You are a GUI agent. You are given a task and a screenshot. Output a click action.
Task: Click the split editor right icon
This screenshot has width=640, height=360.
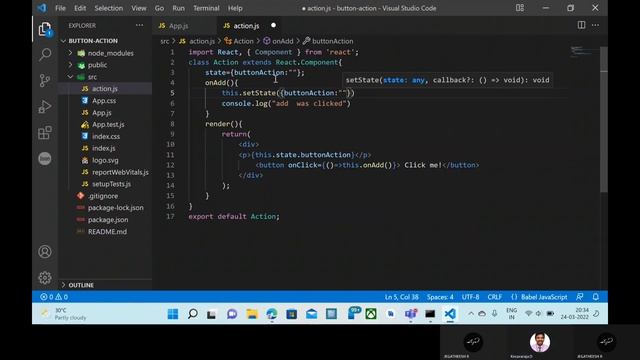pyautogui.click(x=581, y=25)
